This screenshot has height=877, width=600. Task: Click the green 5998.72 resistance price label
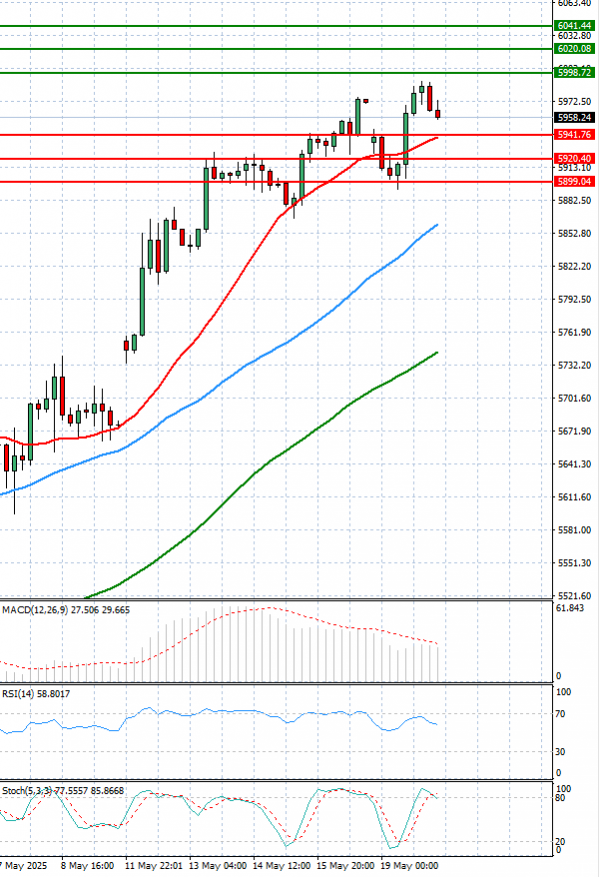[574, 73]
